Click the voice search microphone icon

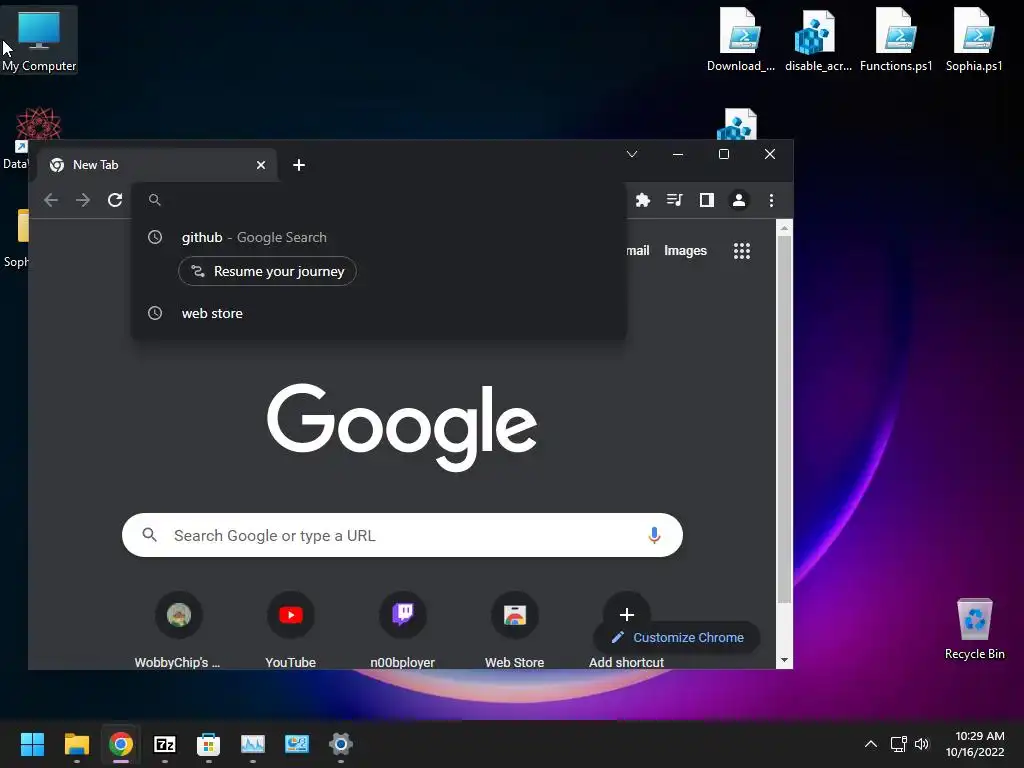tap(654, 536)
